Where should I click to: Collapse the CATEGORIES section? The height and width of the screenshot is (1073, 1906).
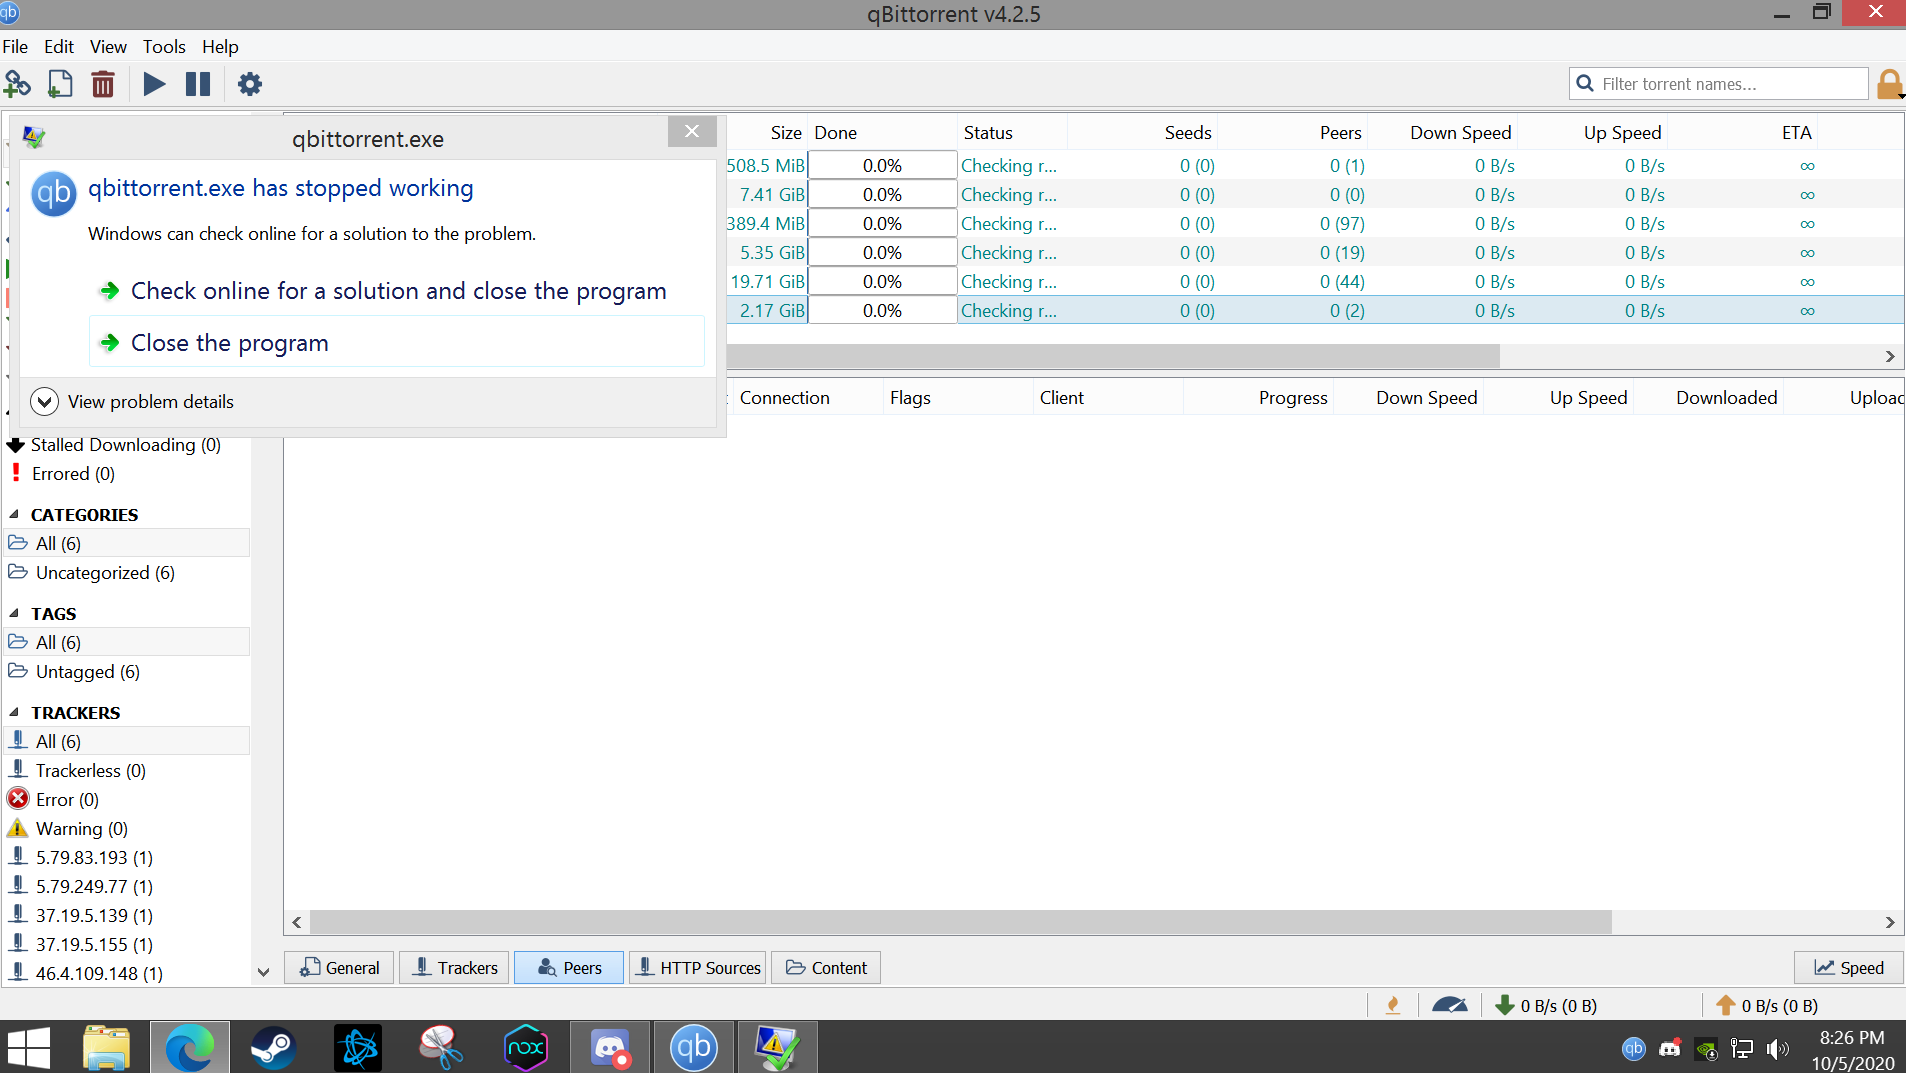13,514
